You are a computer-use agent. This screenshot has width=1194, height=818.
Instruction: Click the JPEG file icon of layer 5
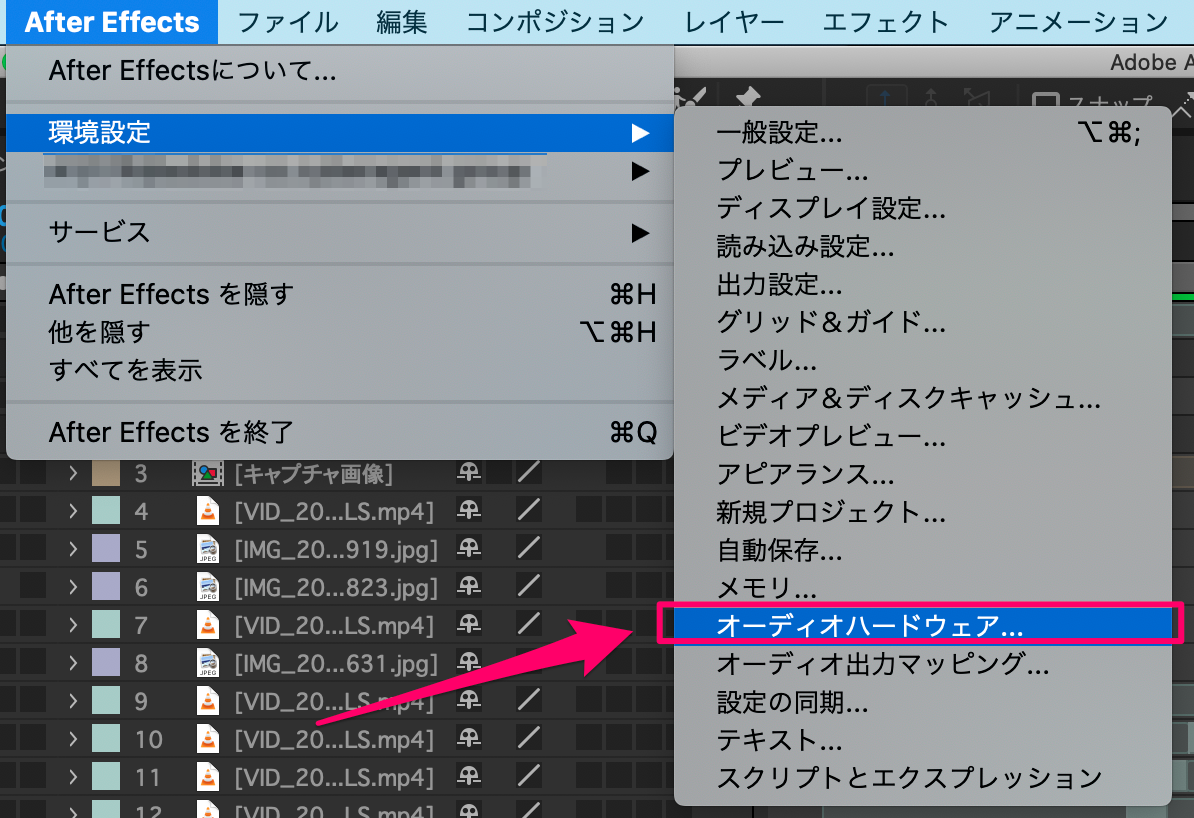click(207, 549)
